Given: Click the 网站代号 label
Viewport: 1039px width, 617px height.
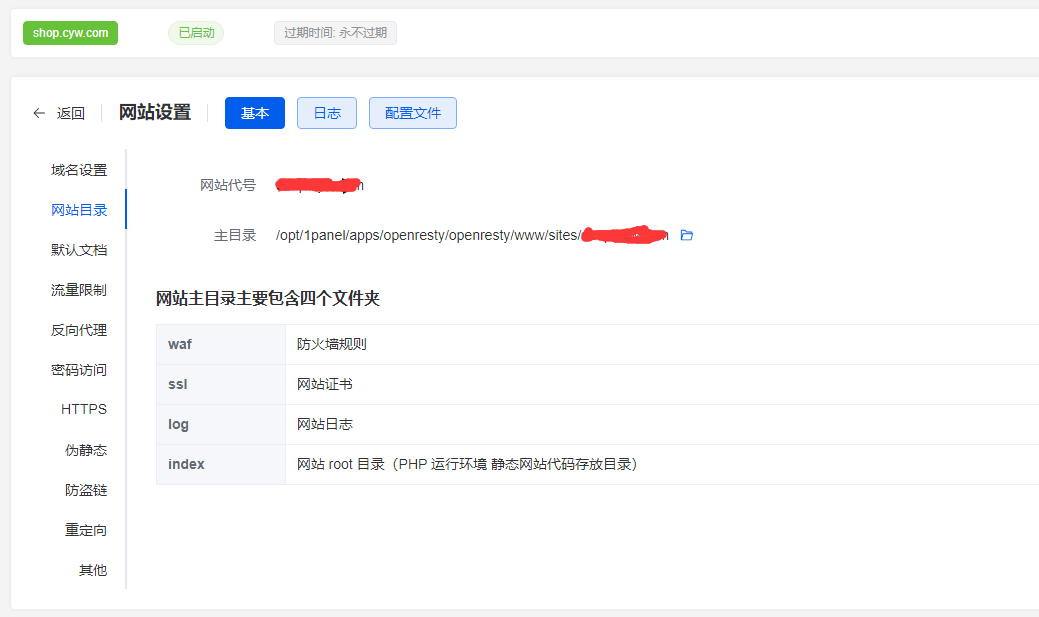Looking at the screenshot, I should 228,185.
